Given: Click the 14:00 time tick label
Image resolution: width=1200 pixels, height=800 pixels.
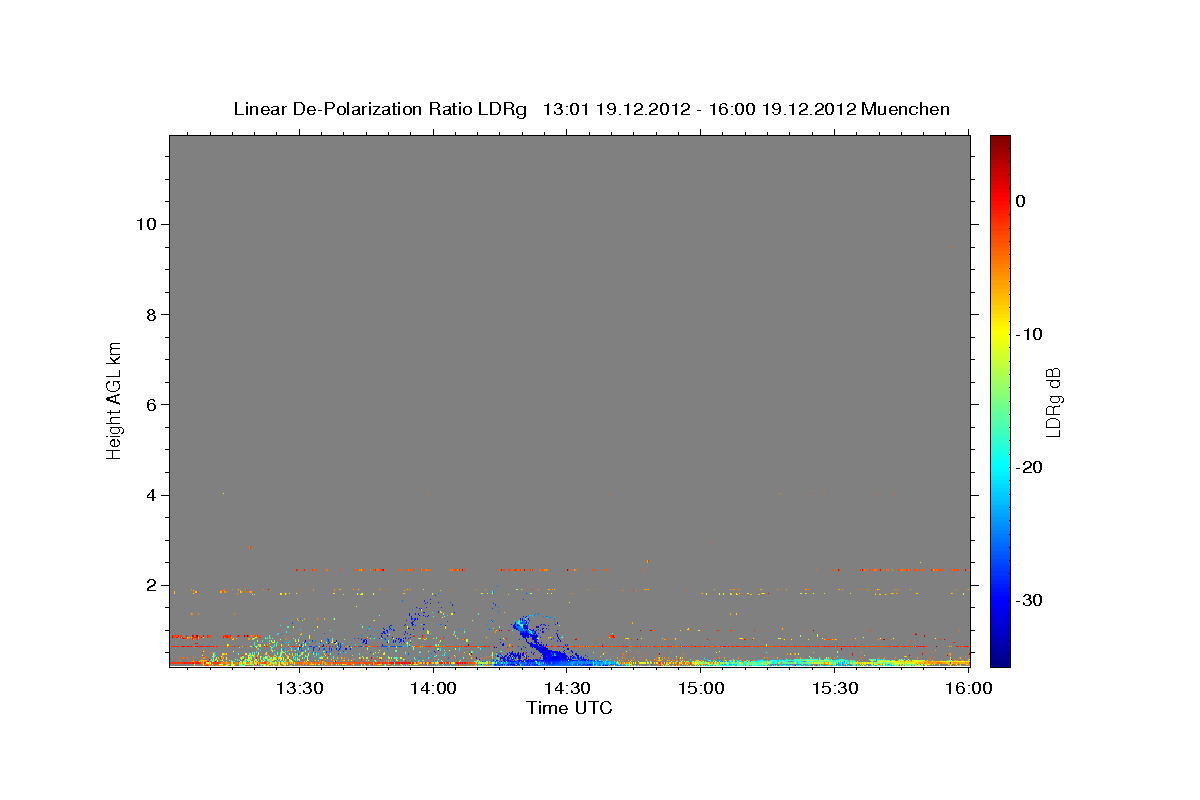Looking at the screenshot, I should point(433,688).
